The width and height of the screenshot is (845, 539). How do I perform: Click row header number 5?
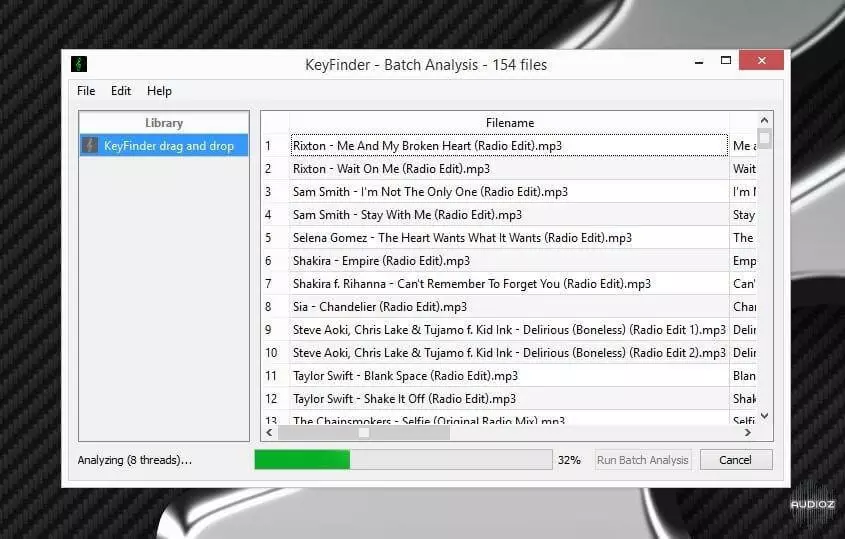pyautogui.click(x=269, y=238)
